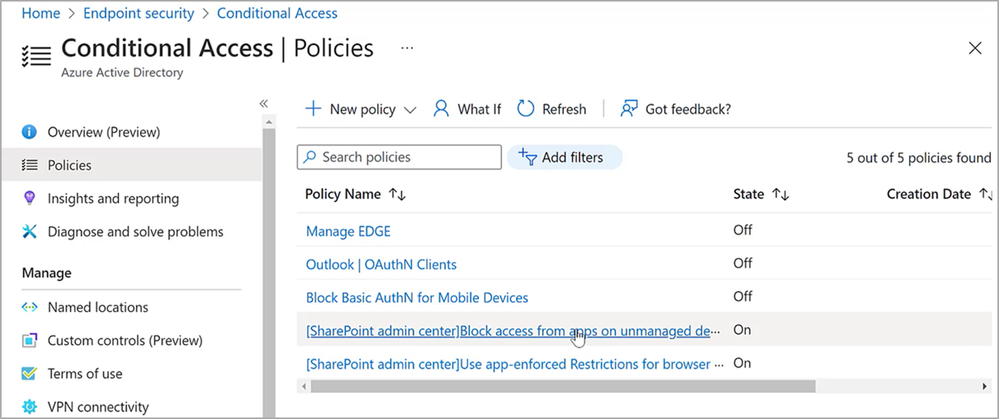The width and height of the screenshot is (999, 419).
Task: Click the Named locations icon
Action: click(x=29, y=307)
